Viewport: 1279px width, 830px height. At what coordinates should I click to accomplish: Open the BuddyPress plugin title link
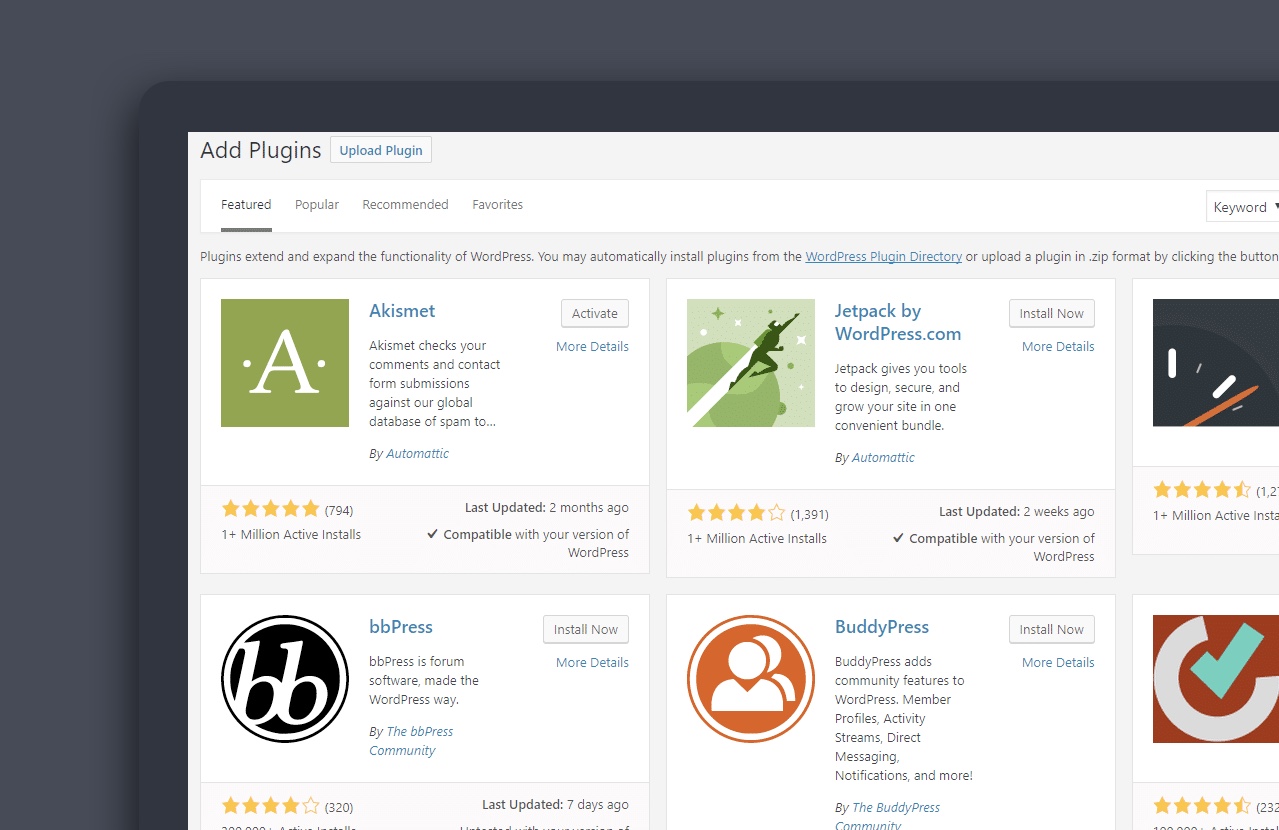click(x=882, y=627)
